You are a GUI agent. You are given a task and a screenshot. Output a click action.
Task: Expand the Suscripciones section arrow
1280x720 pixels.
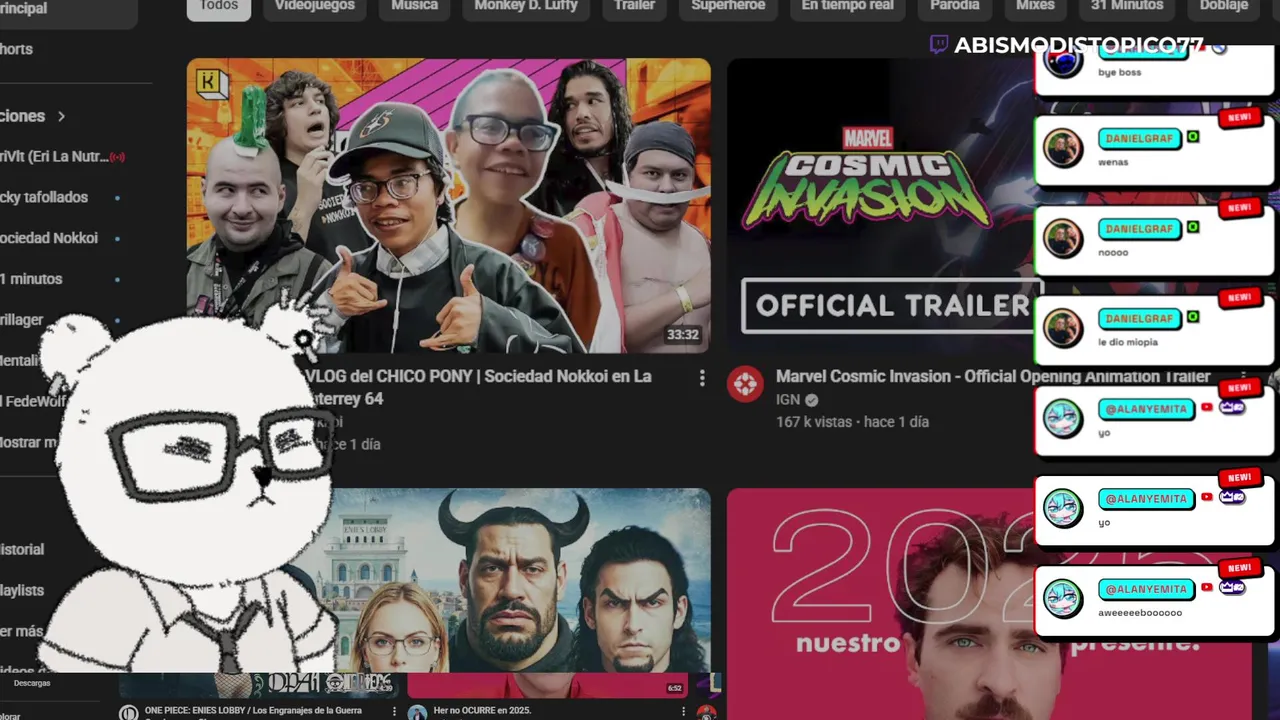(x=61, y=116)
